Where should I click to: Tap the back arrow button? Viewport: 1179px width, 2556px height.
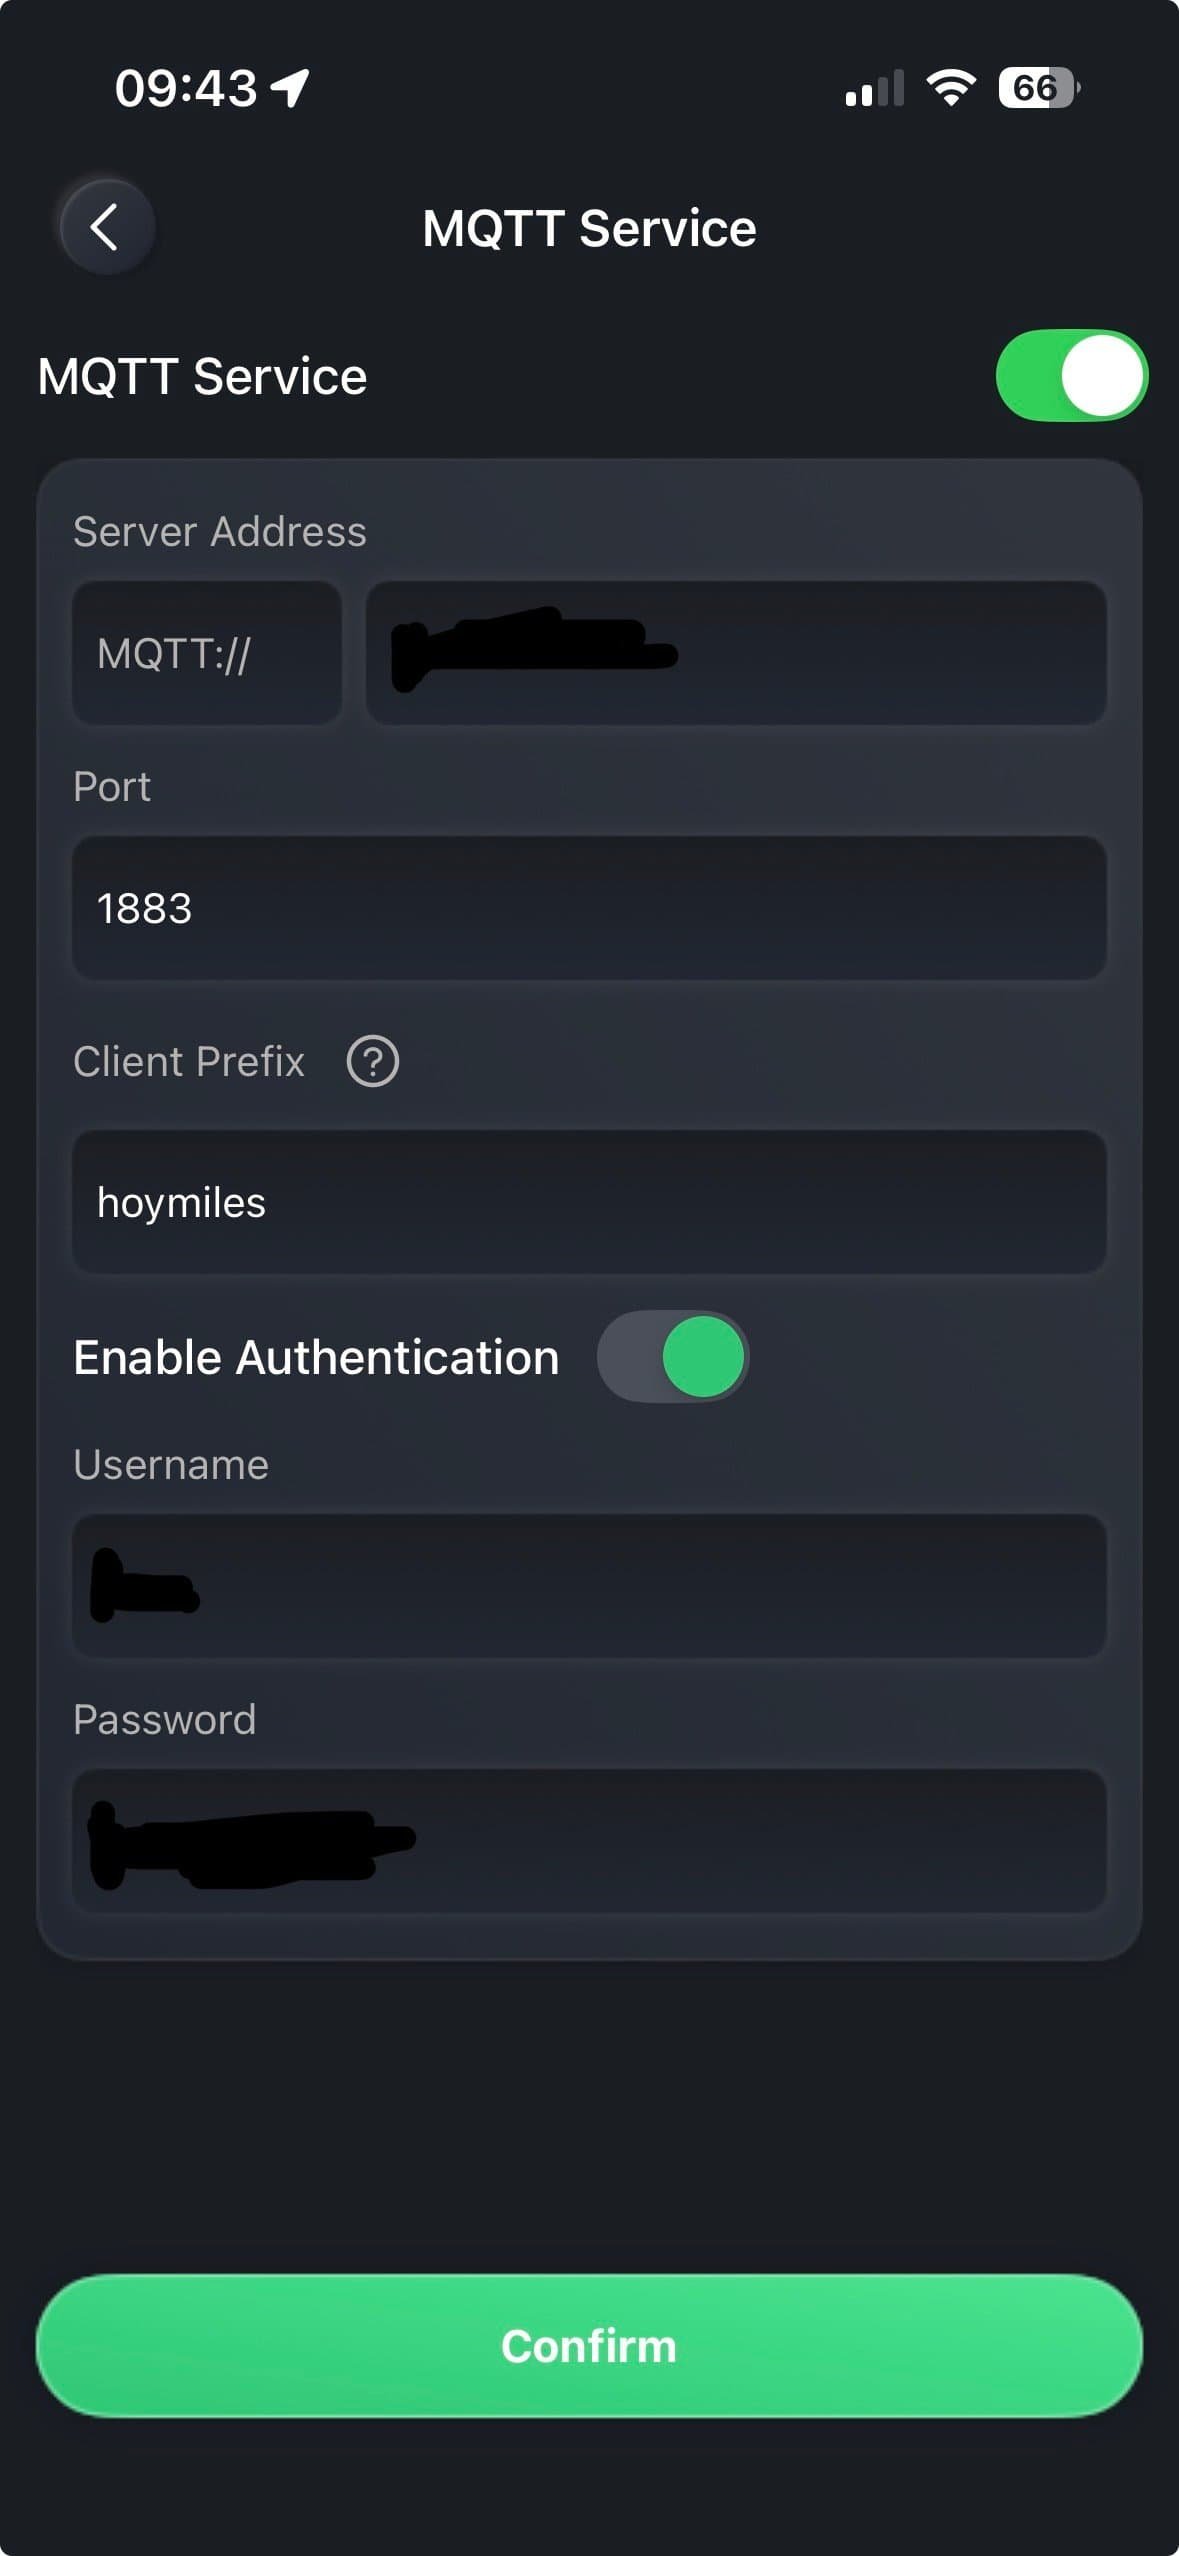(106, 227)
